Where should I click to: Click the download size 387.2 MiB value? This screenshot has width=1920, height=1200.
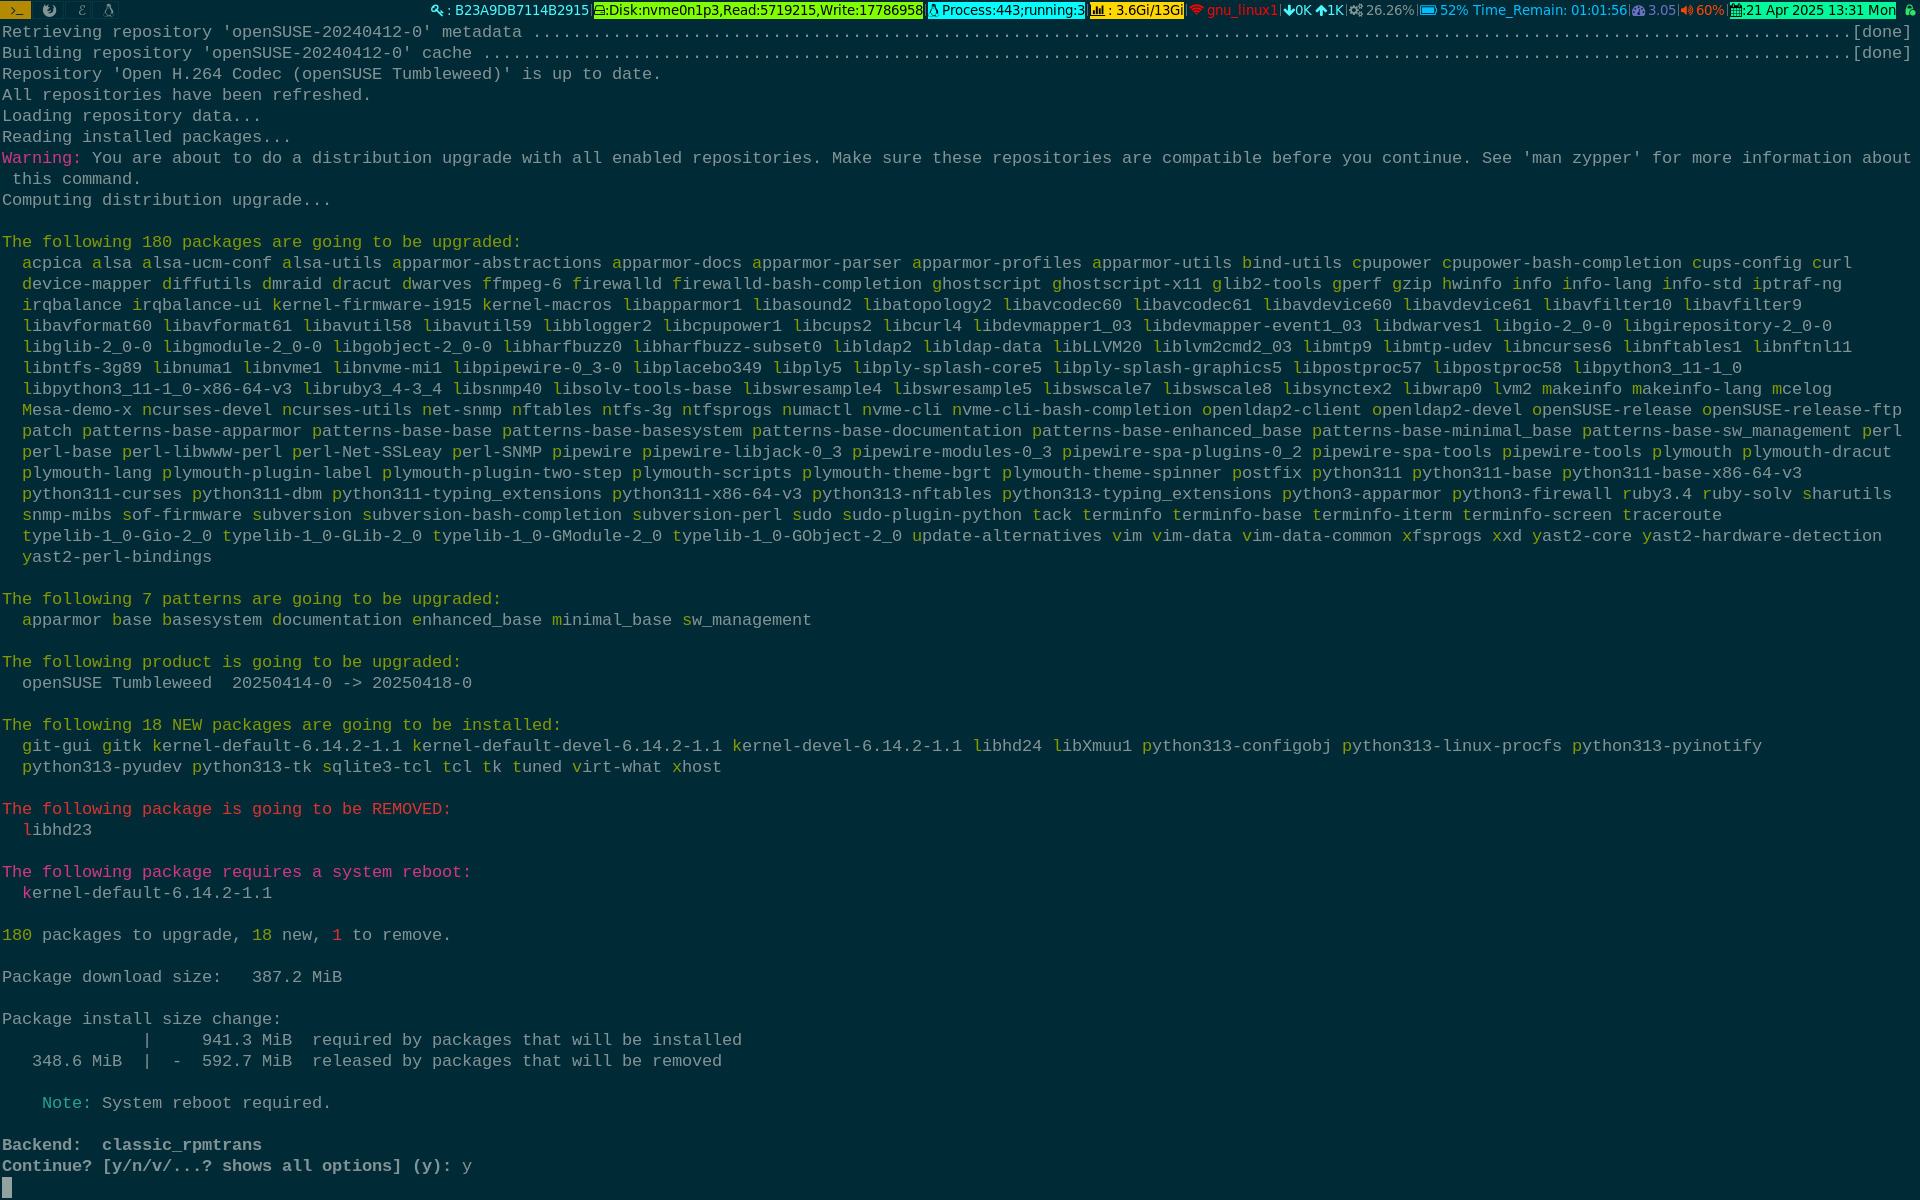click(297, 977)
